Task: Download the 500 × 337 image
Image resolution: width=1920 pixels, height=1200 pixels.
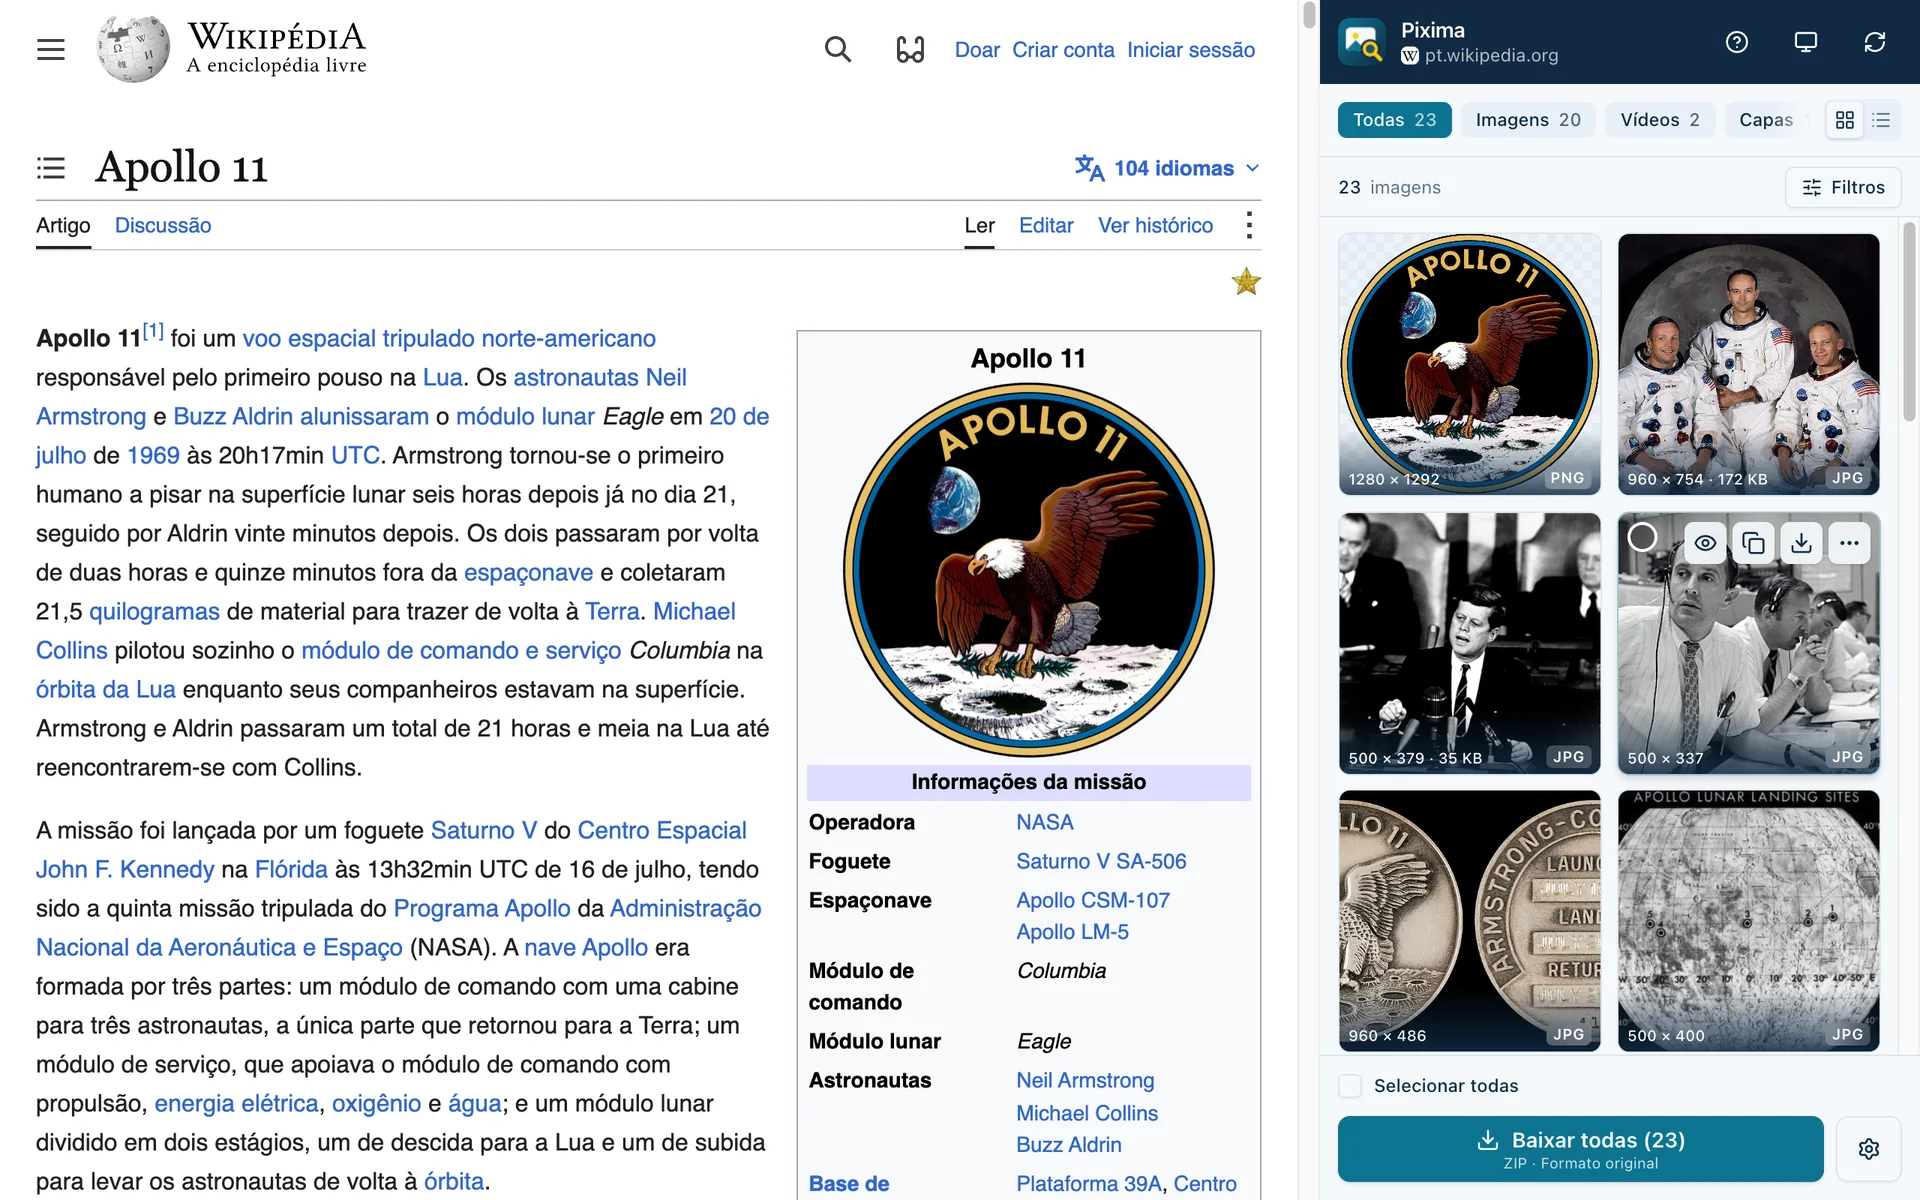Action: click(x=1801, y=543)
